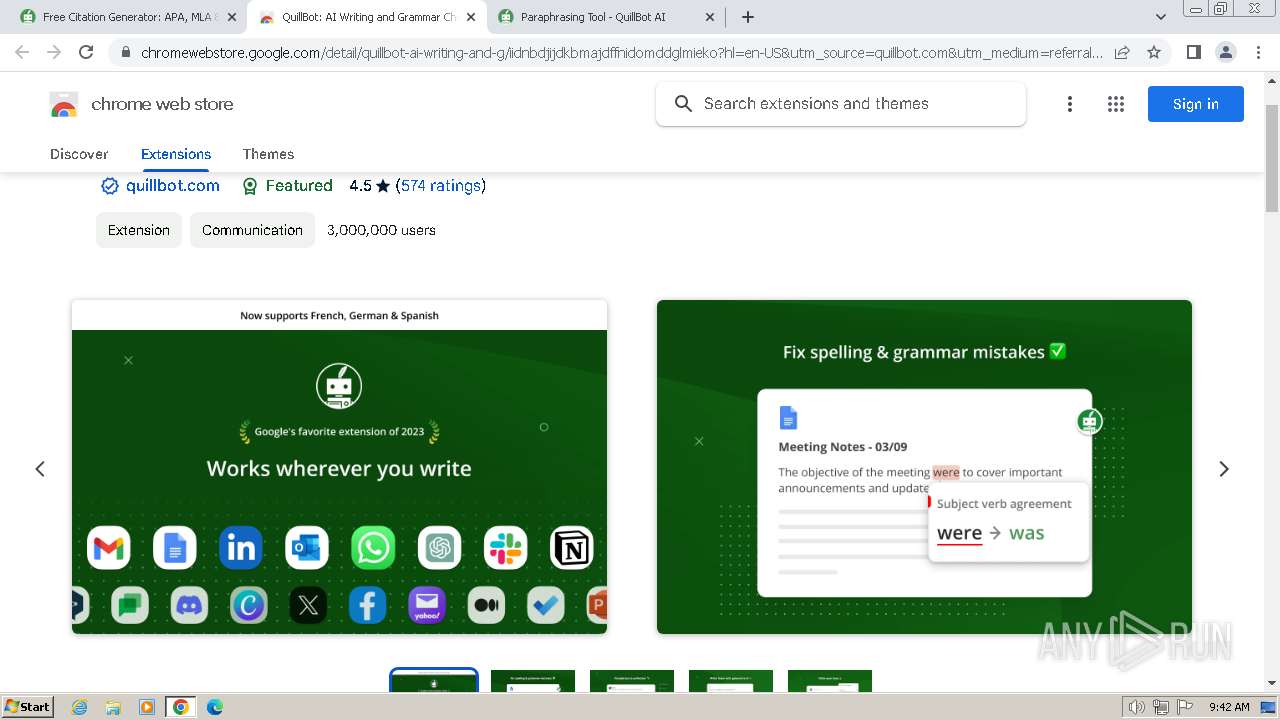The image size is (1280, 720).
Task: Launch Internet Explorer from the taskbar
Action: click(79, 707)
